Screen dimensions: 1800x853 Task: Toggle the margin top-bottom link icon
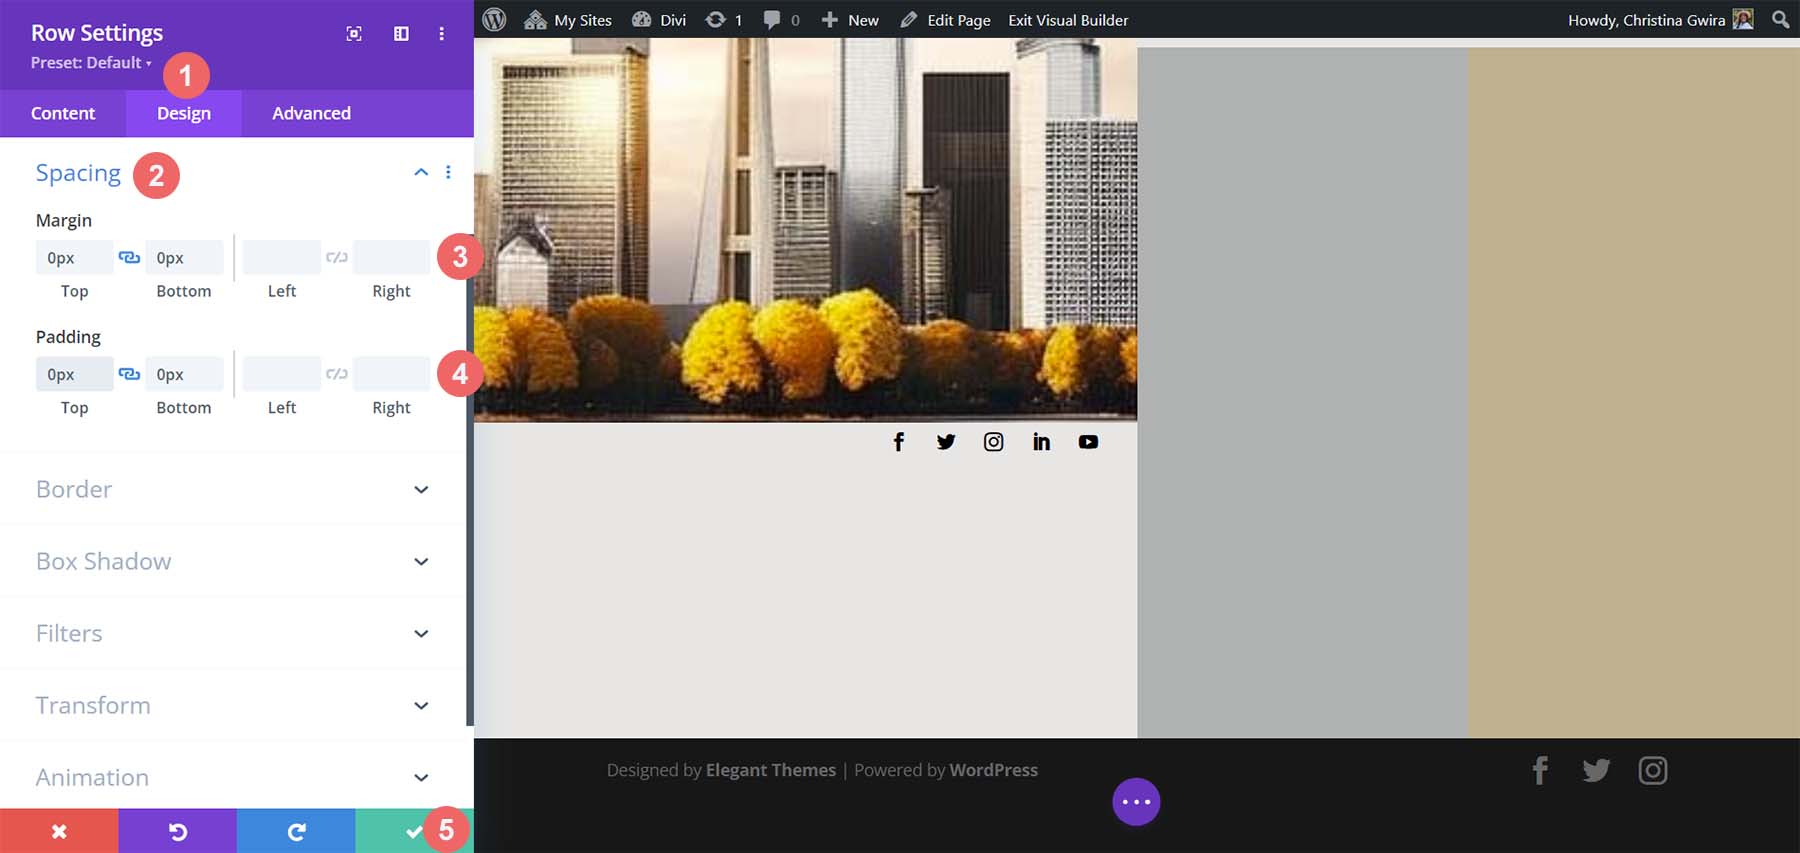tap(129, 258)
